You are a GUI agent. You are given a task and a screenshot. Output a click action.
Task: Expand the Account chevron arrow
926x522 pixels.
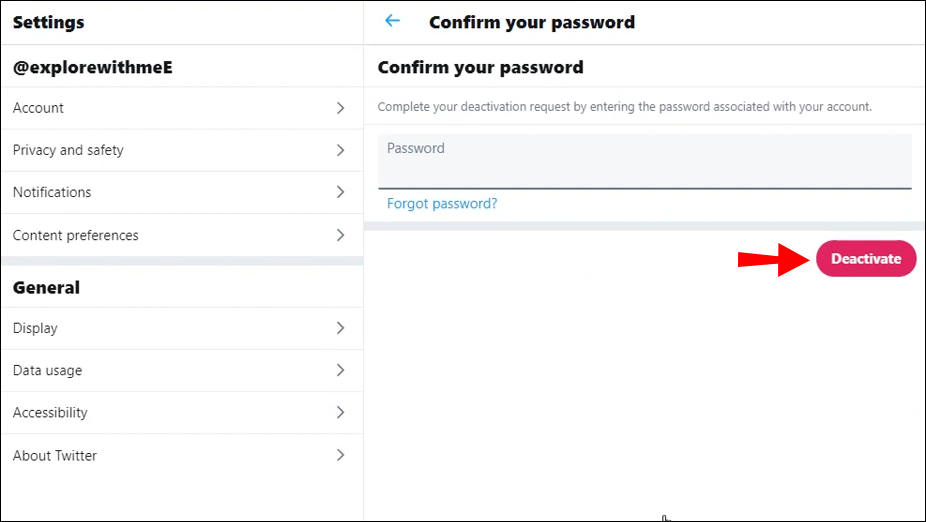click(x=340, y=108)
